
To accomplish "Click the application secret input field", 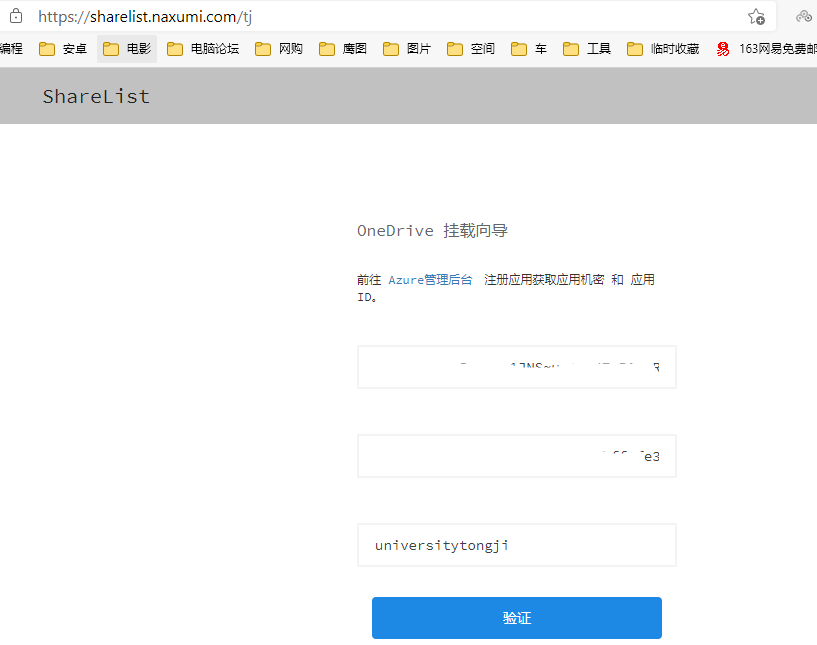I will click(516, 455).
